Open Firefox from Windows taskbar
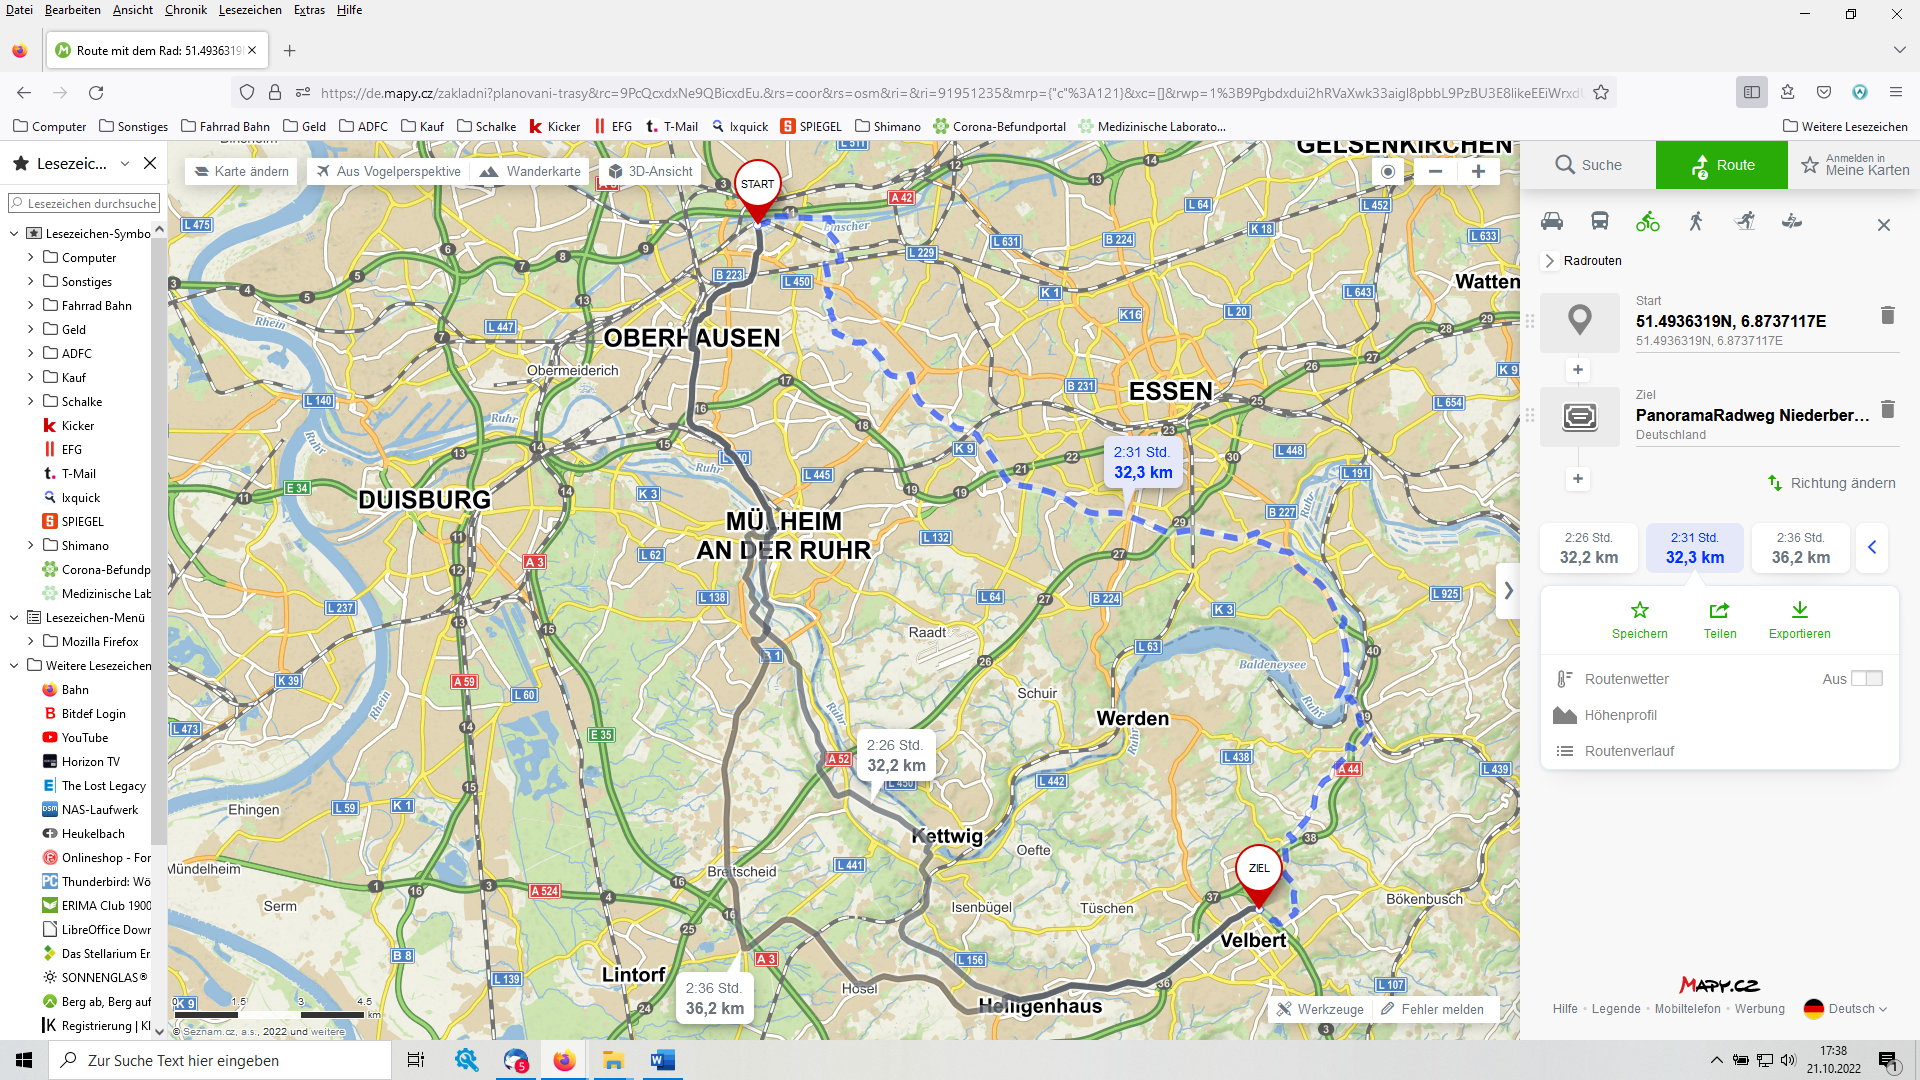 [x=565, y=1060]
